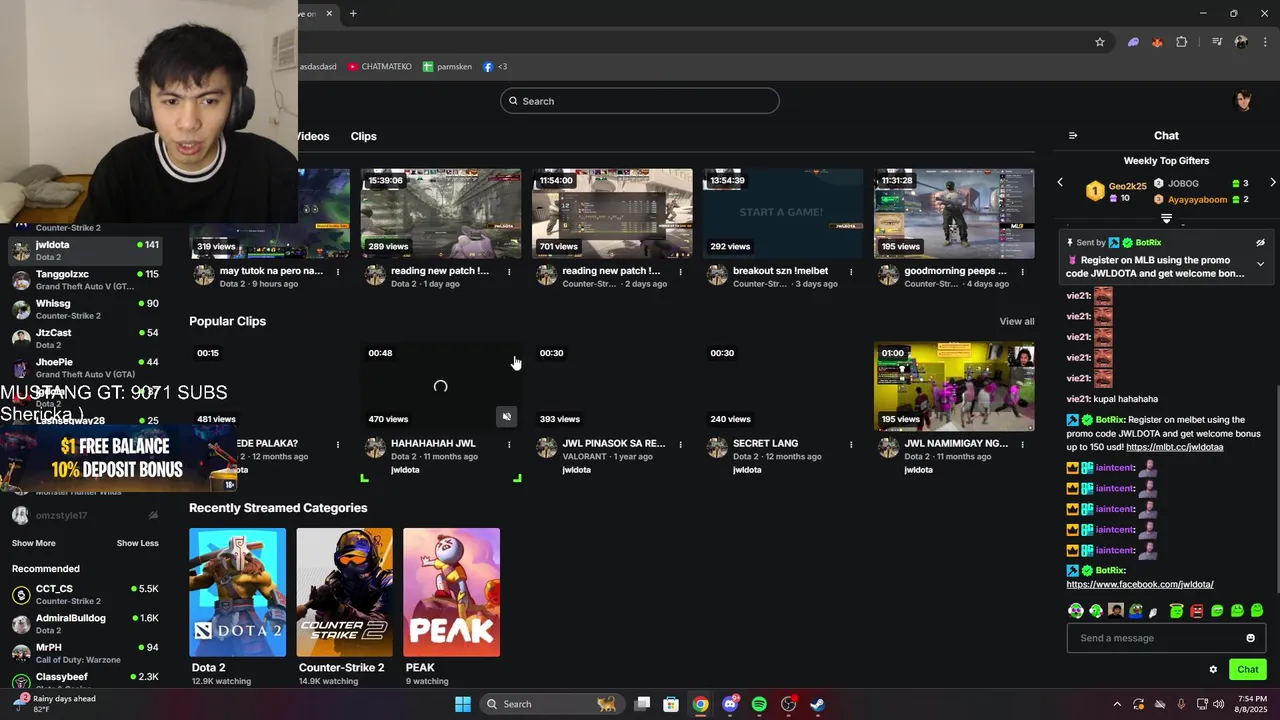Open Discord from the taskbar

[730, 704]
